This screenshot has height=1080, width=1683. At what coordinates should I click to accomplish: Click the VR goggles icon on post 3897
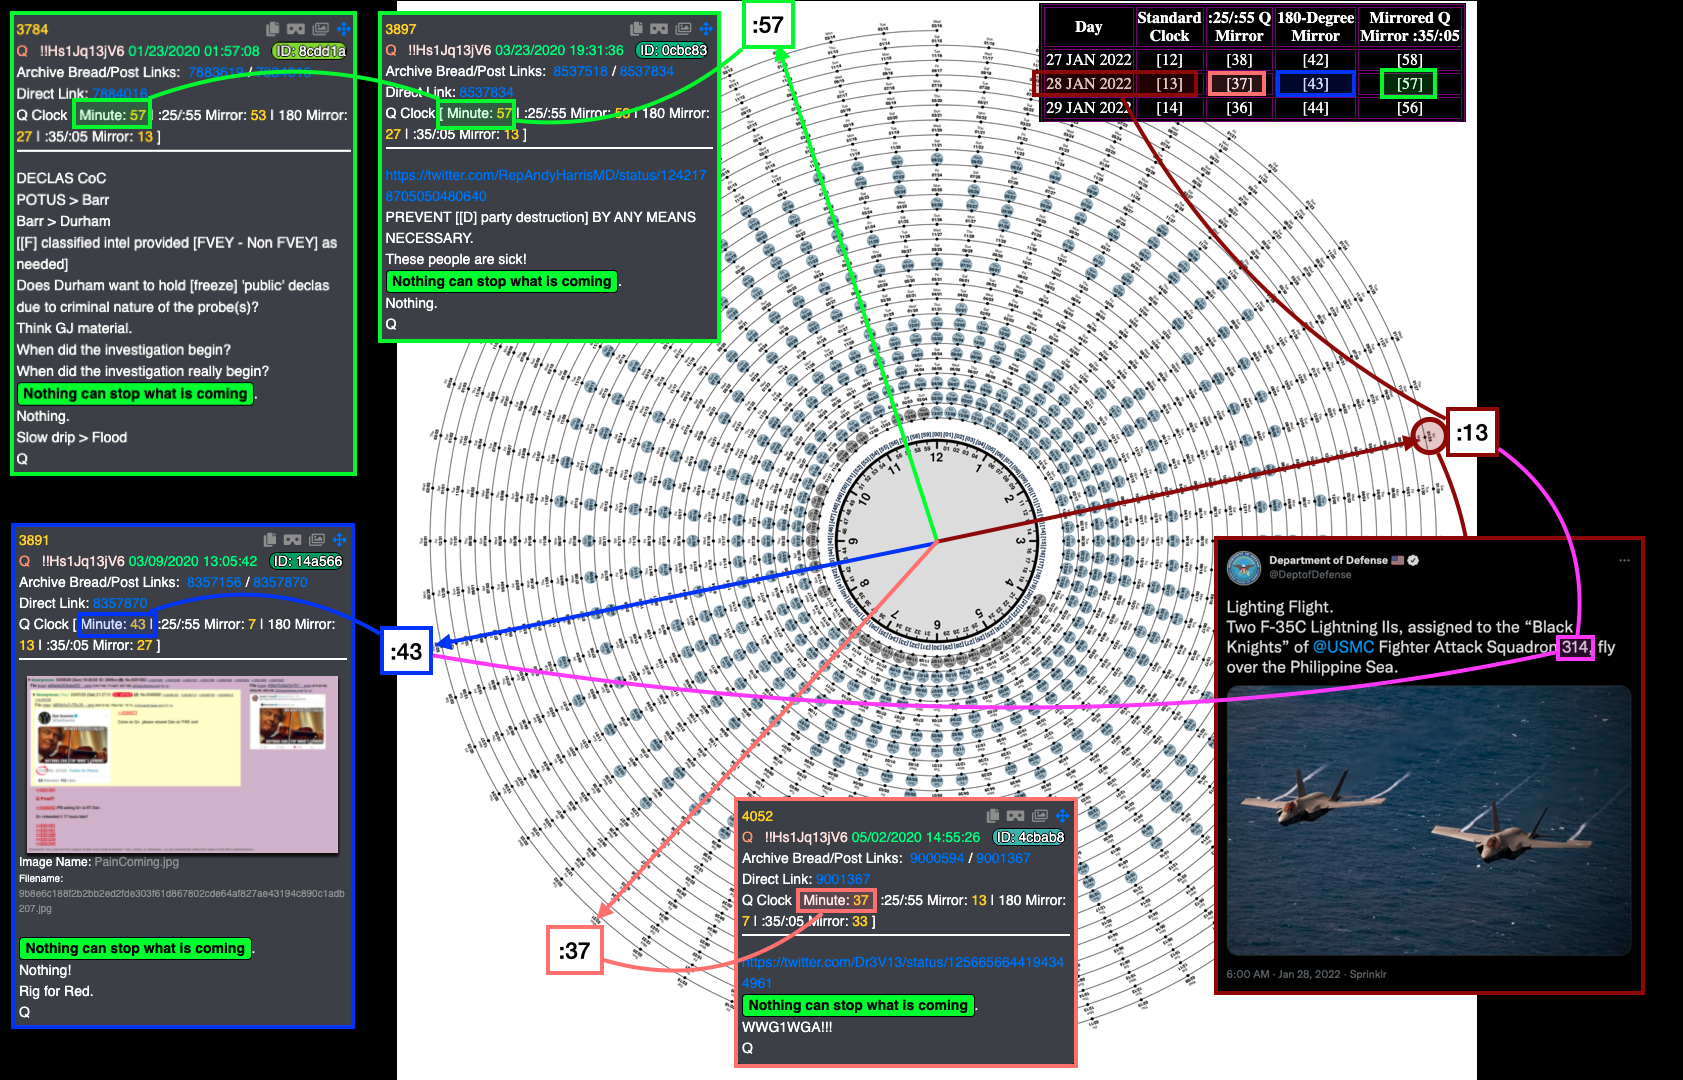point(659,29)
